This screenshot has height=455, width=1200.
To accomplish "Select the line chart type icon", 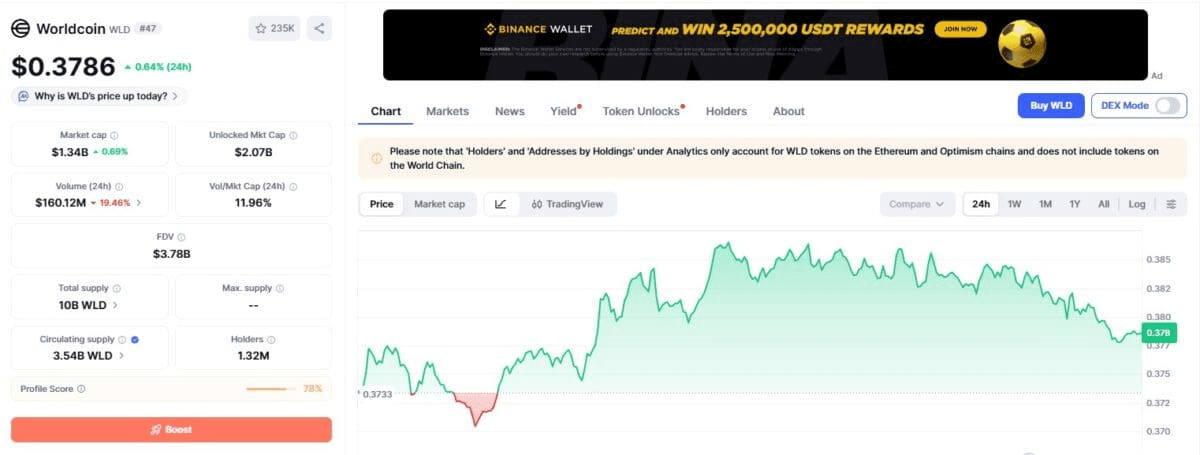I will pos(501,204).
